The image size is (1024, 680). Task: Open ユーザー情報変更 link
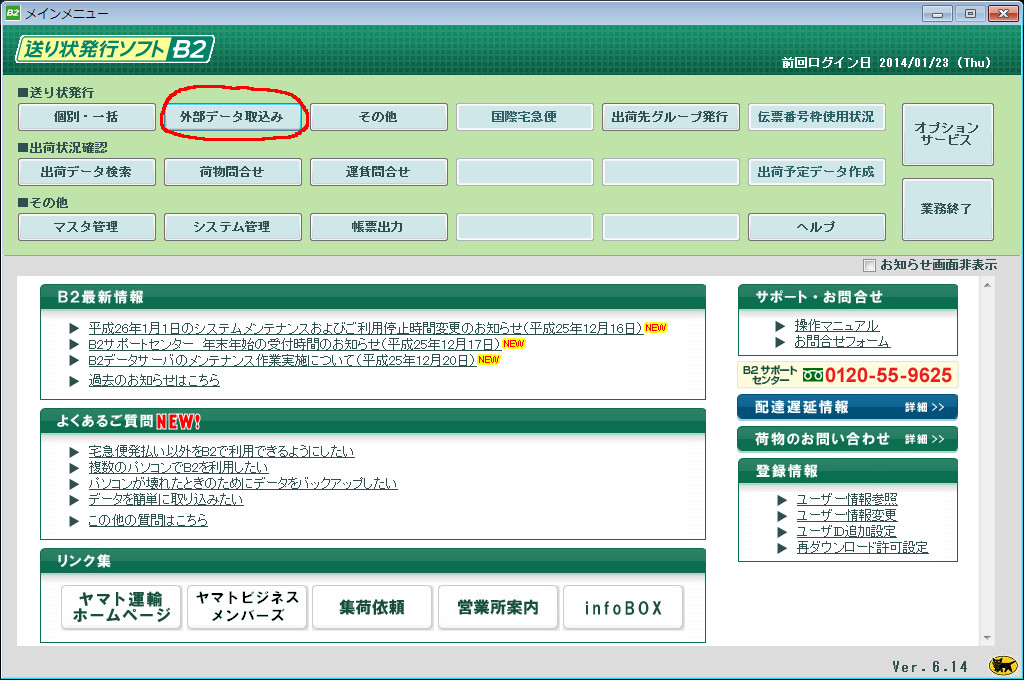[x=847, y=515]
